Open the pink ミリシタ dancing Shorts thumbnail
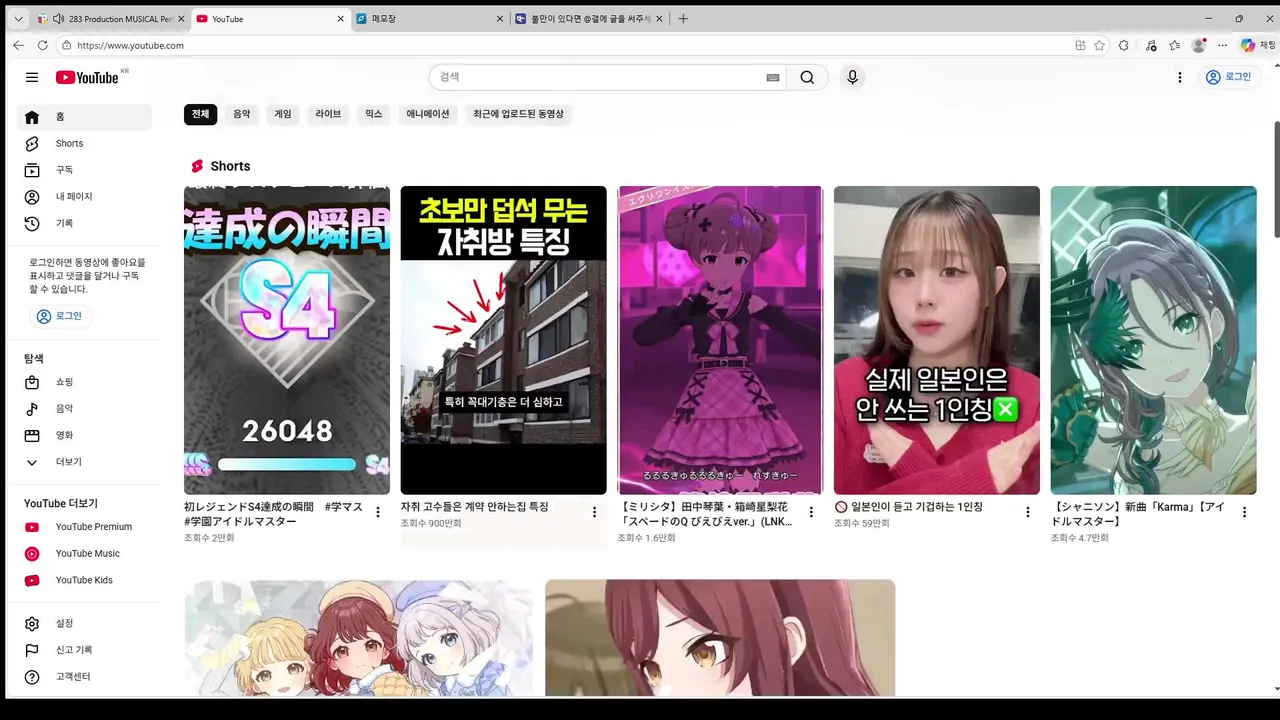The image size is (1280, 720). click(x=720, y=340)
